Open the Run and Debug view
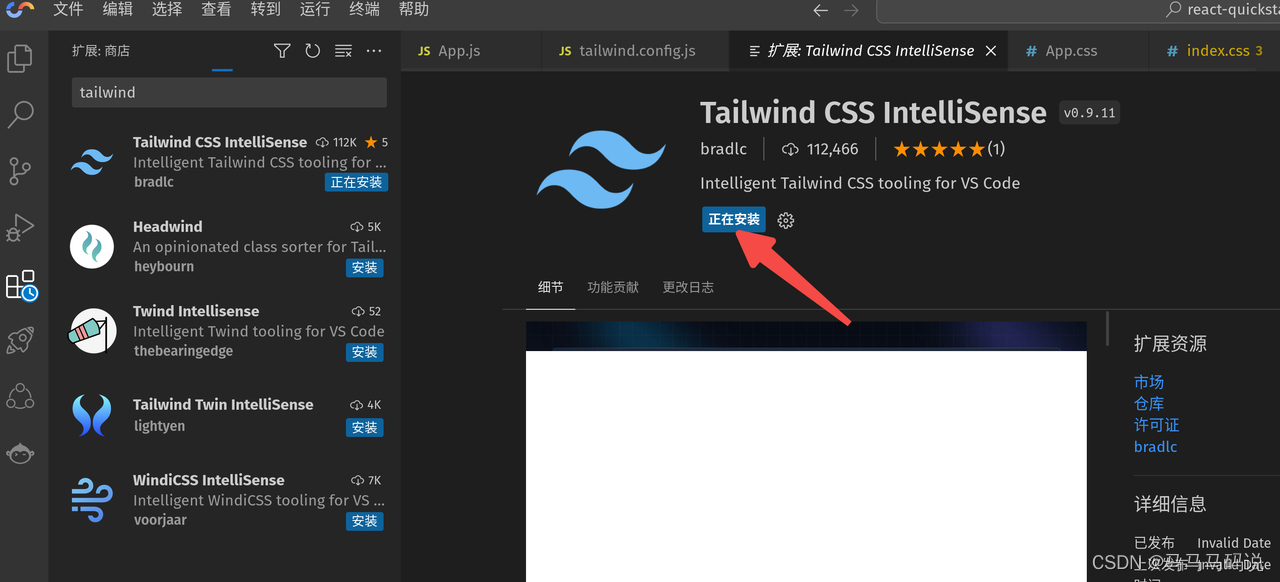The image size is (1280, 582). coord(20,228)
